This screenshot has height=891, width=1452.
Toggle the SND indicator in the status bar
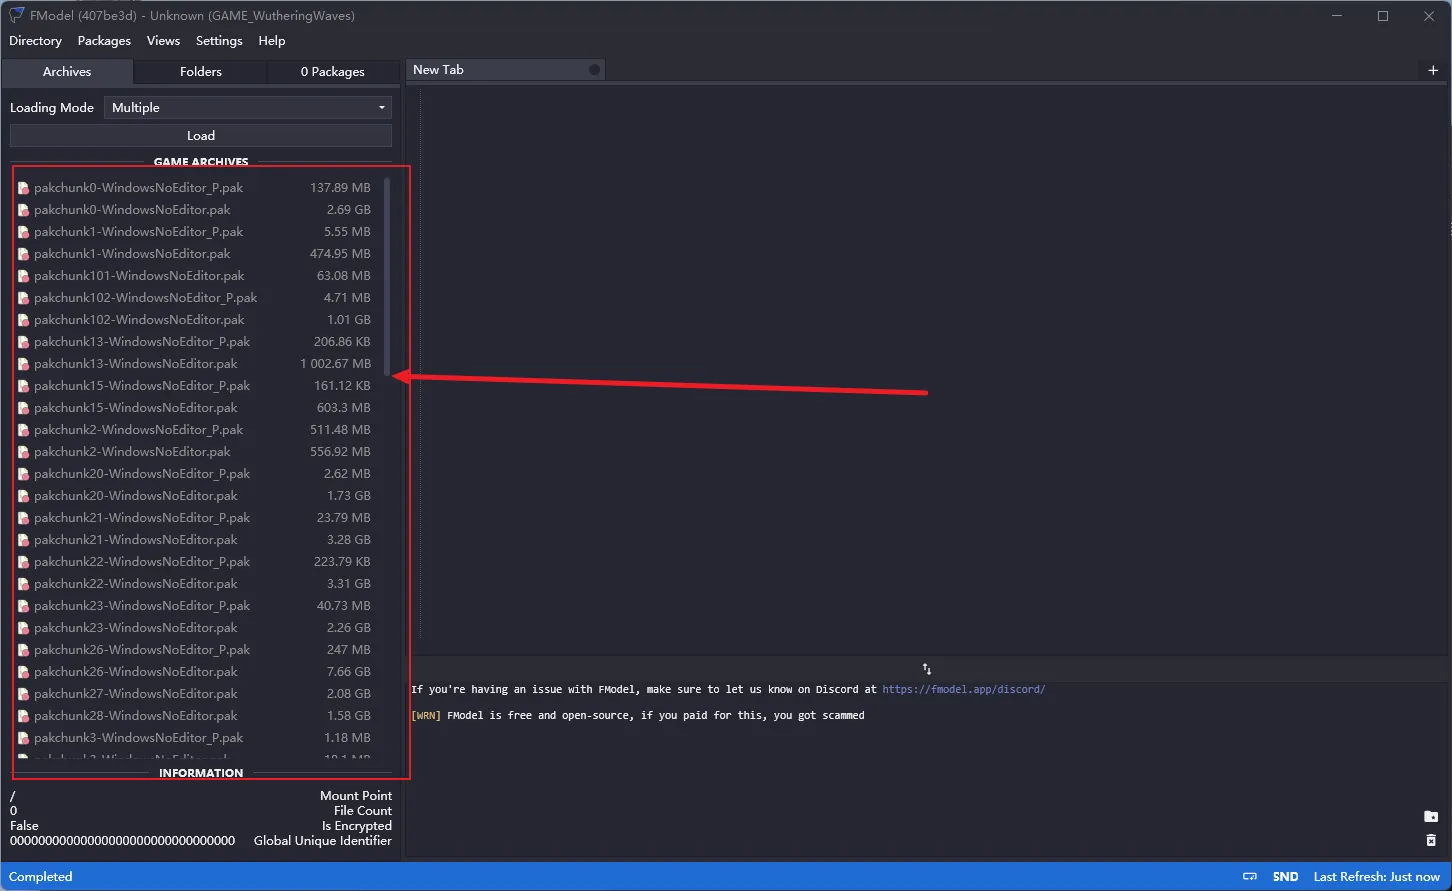1285,877
